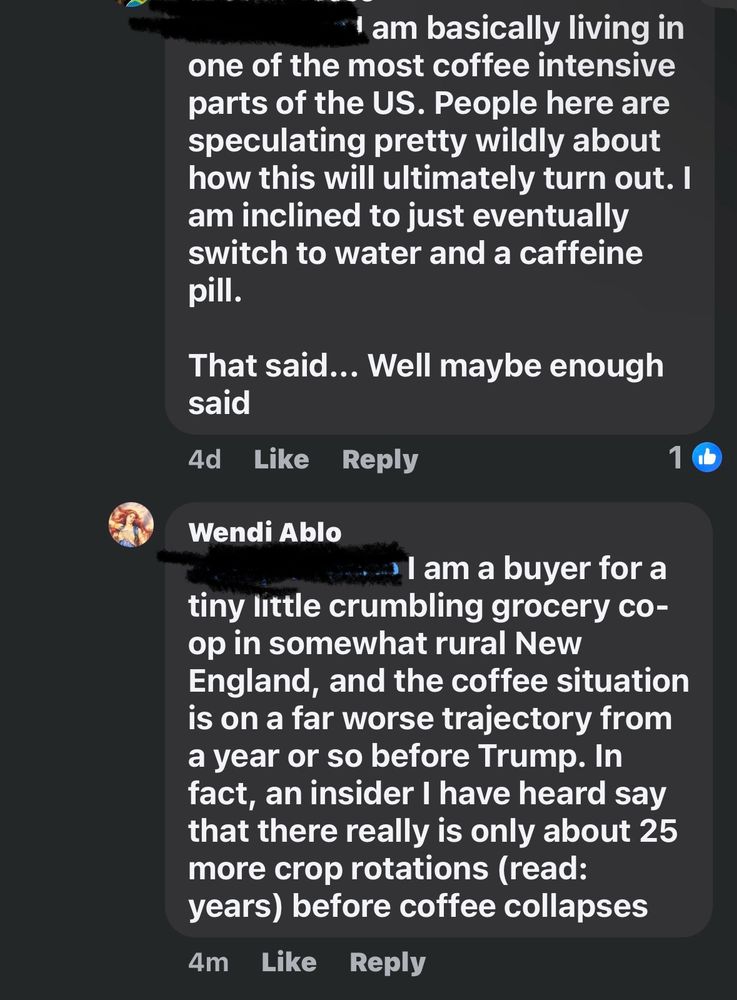This screenshot has height=1000, width=737.
Task: Open the 4m timestamp link
Action: click(x=208, y=962)
